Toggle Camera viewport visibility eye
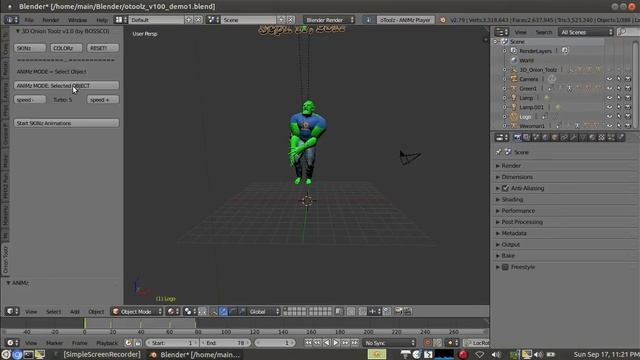 609,79
